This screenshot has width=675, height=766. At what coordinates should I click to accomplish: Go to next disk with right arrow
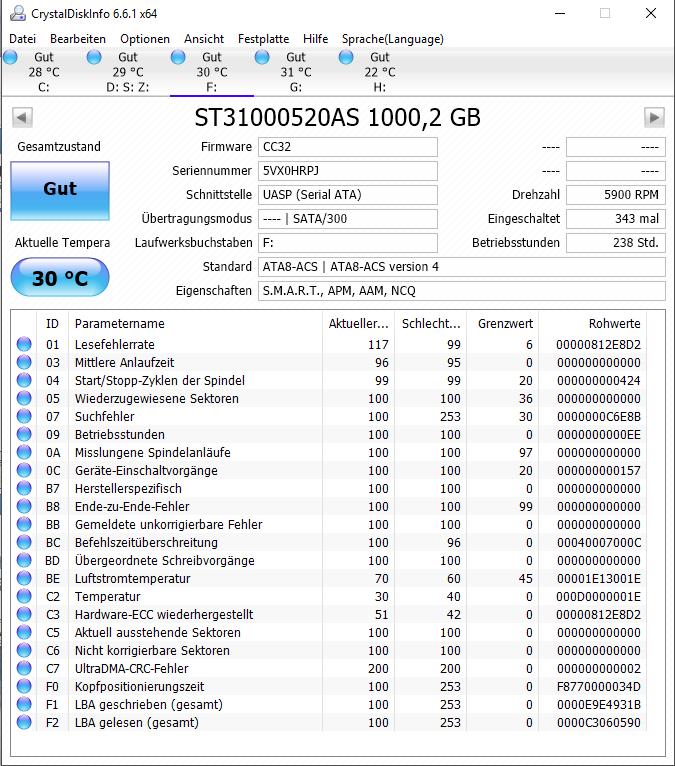[654, 117]
